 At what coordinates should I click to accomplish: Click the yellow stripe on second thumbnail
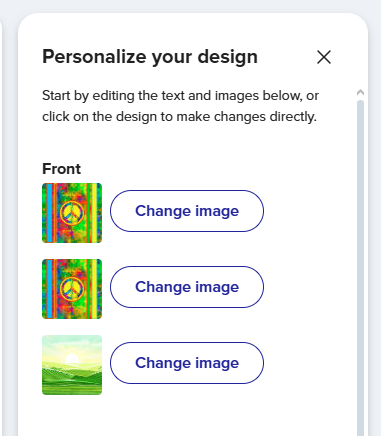pos(94,289)
